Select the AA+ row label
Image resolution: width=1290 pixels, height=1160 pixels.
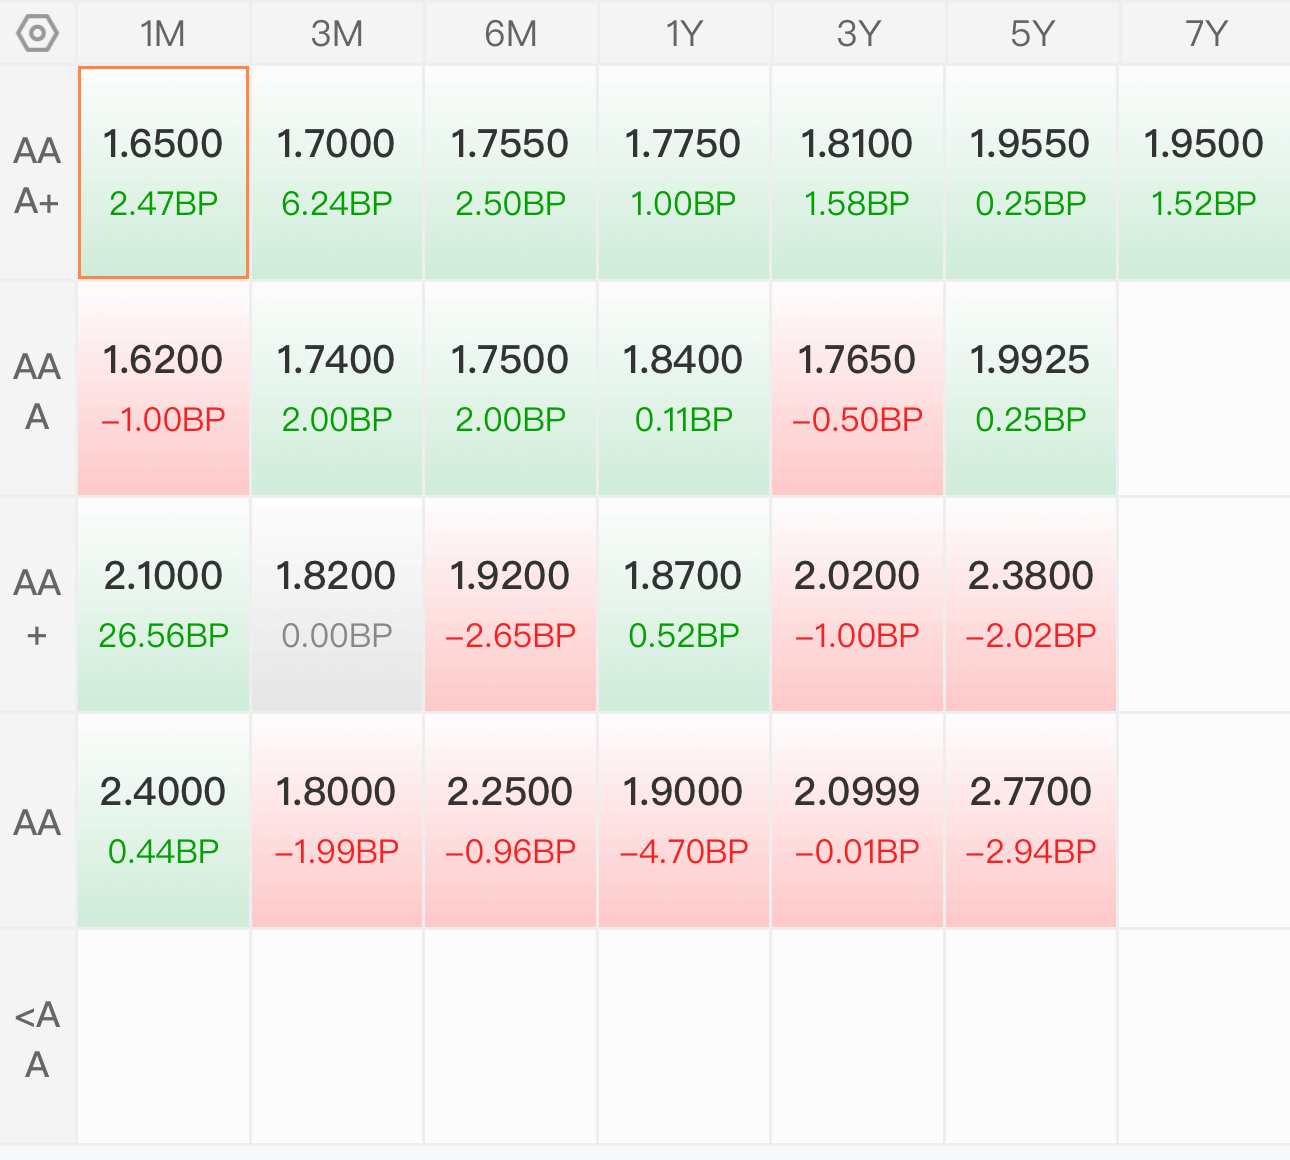[x=37, y=606]
